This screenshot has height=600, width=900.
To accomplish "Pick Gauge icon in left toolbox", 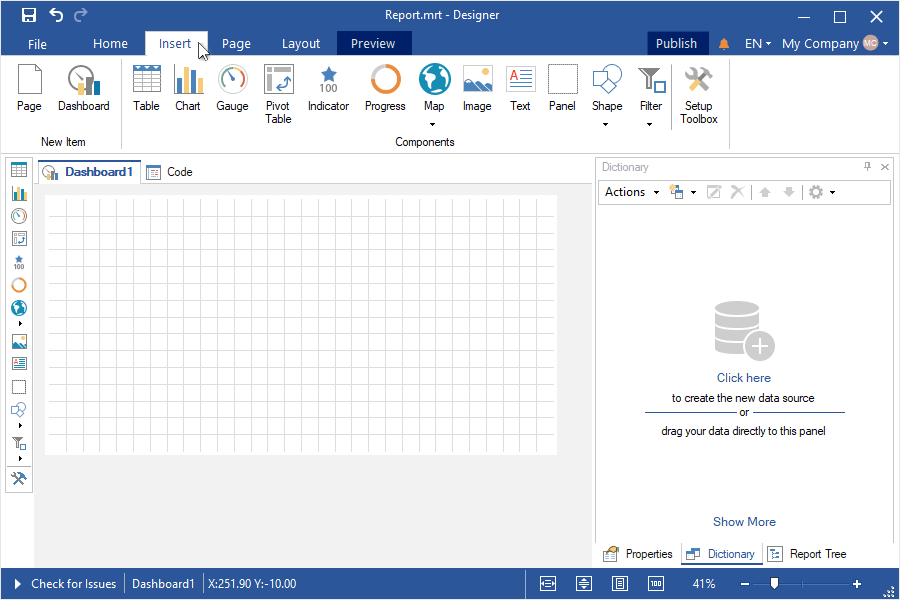I will pyautogui.click(x=19, y=216).
